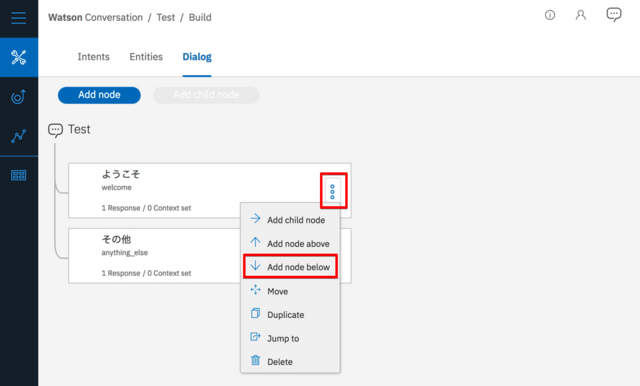Image resolution: width=640 pixels, height=386 pixels.
Task: Click the copy icon beside Duplicate
Action: point(256,313)
